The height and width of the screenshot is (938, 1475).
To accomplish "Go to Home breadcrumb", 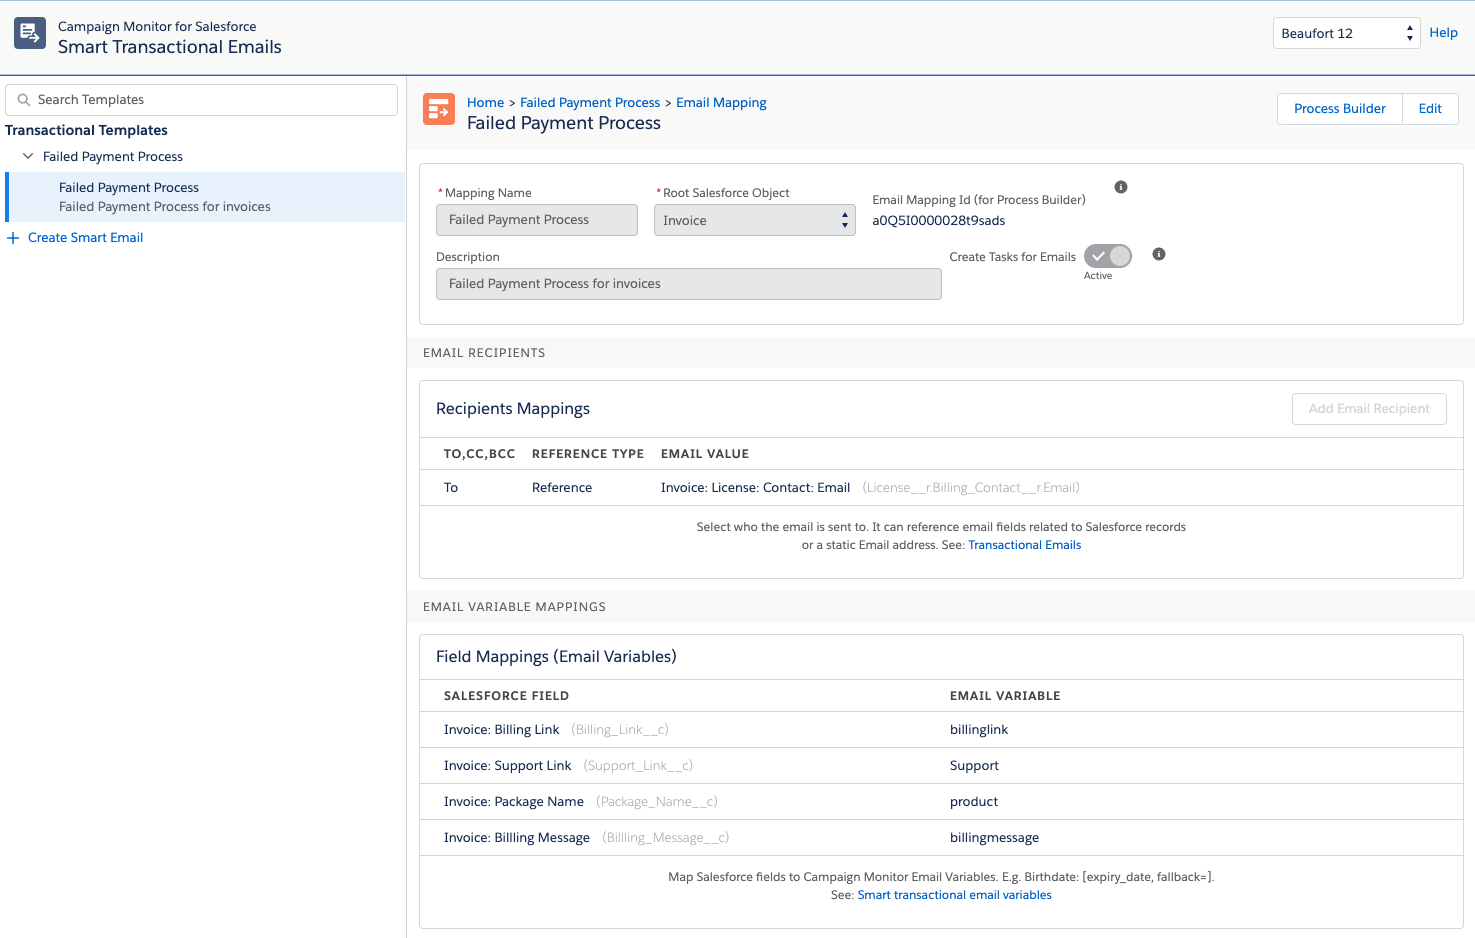I will tap(485, 103).
